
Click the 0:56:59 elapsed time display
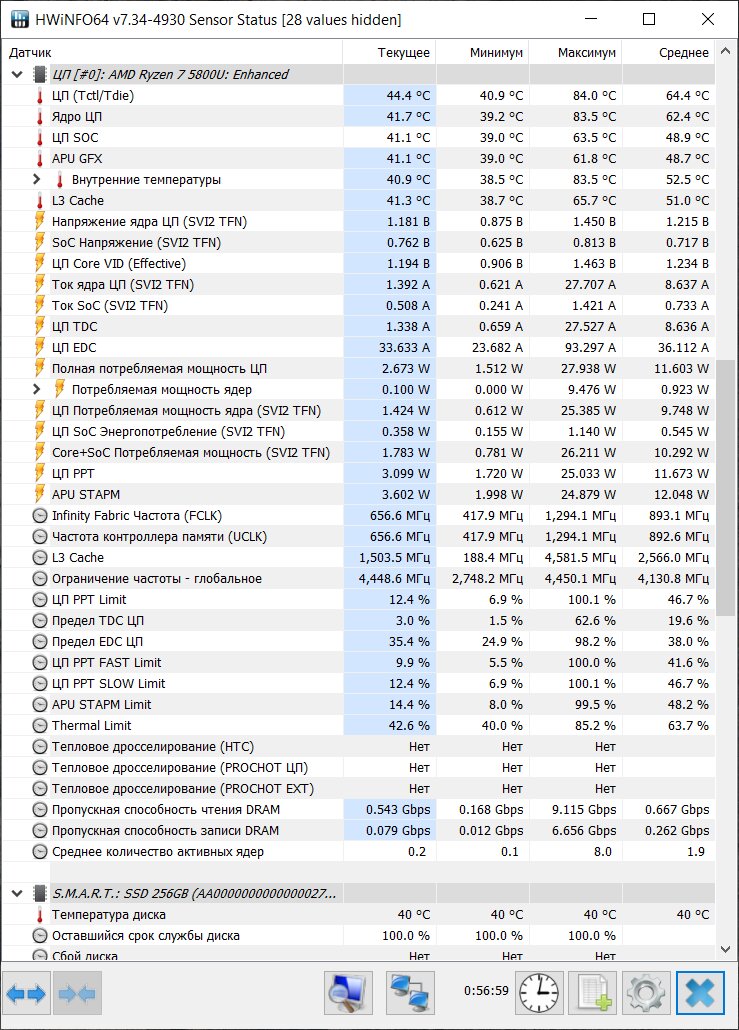486,991
